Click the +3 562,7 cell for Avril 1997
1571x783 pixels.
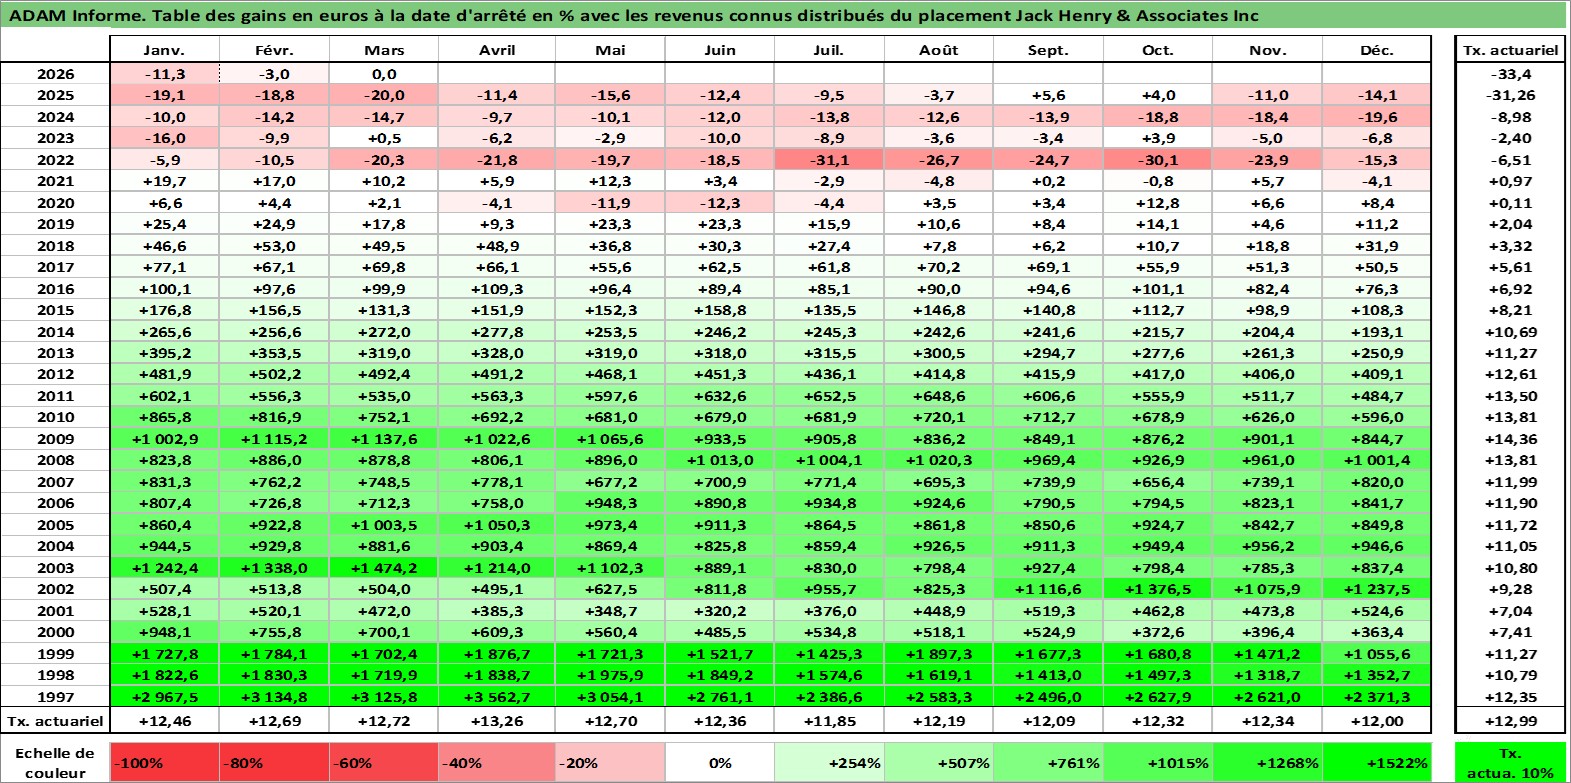click(x=497, y=697)
